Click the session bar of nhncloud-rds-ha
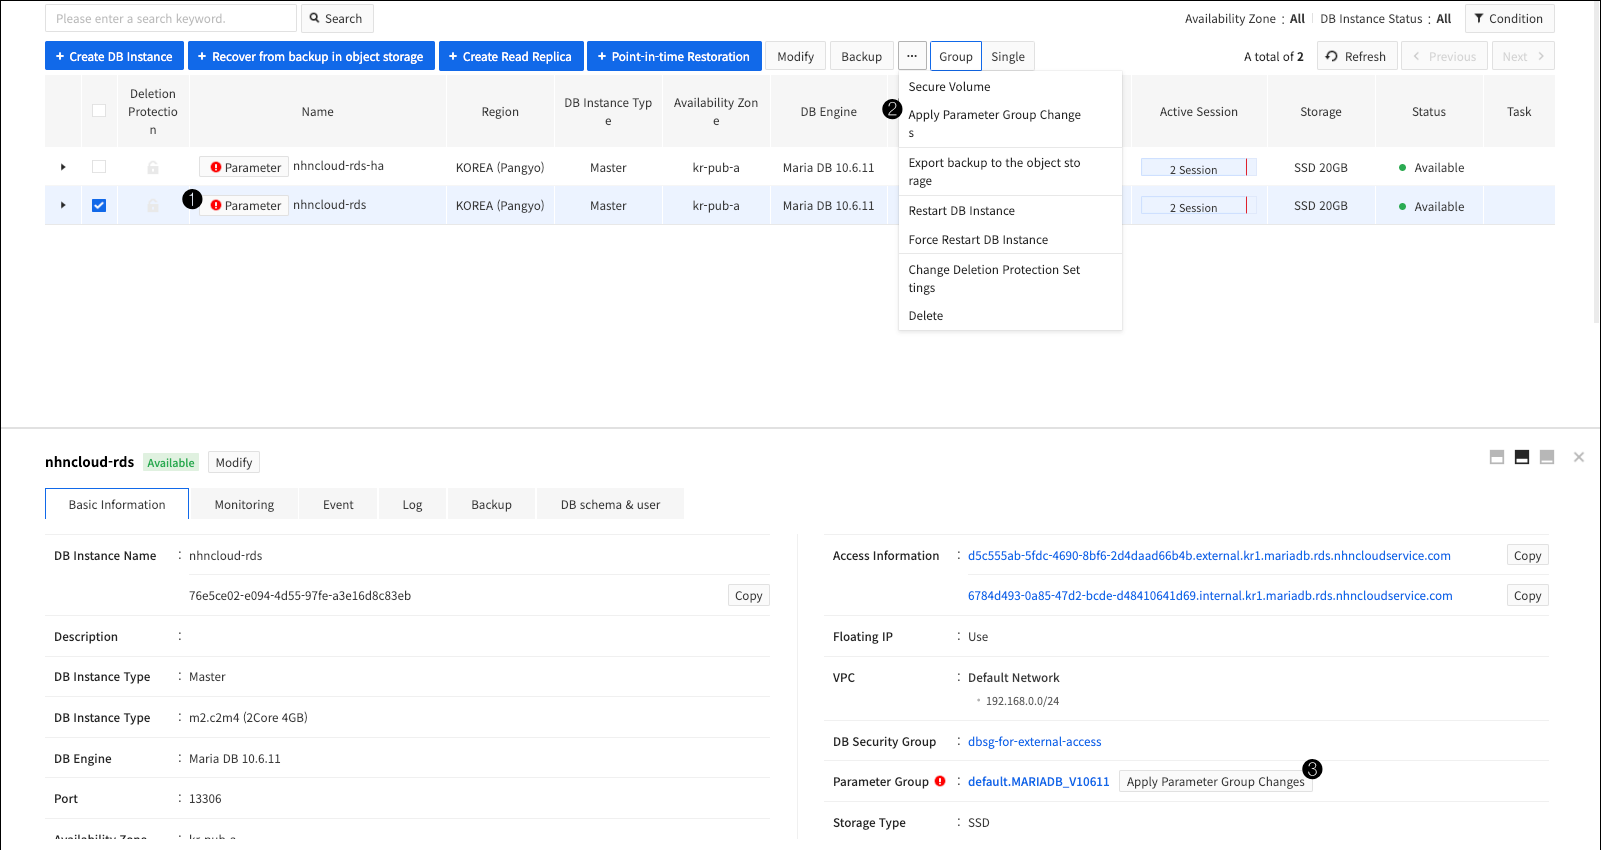Viewport: 1601px width, 850px height. [x=1198, y=167]
